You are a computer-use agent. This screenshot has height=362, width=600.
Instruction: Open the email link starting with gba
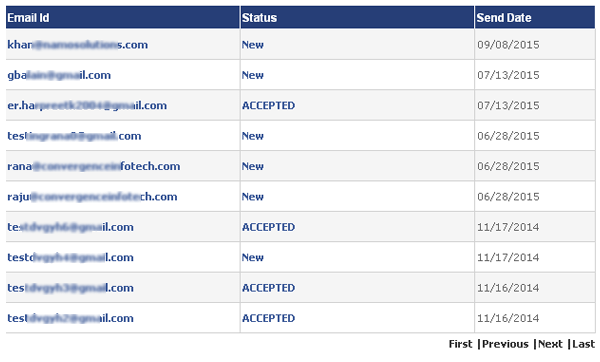59,75
